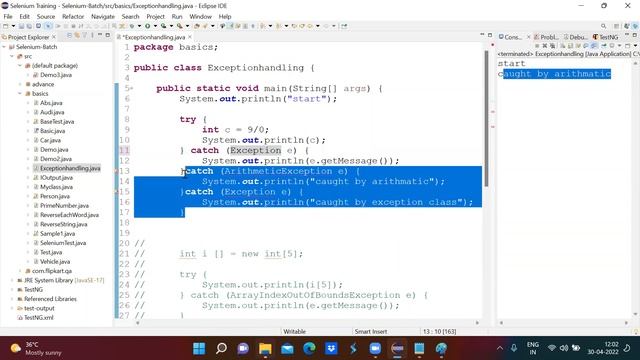The width and height of the screenshot is (640, 360).
Task: Open the Open Console dropdown arrow
Action: pos(636,45)
